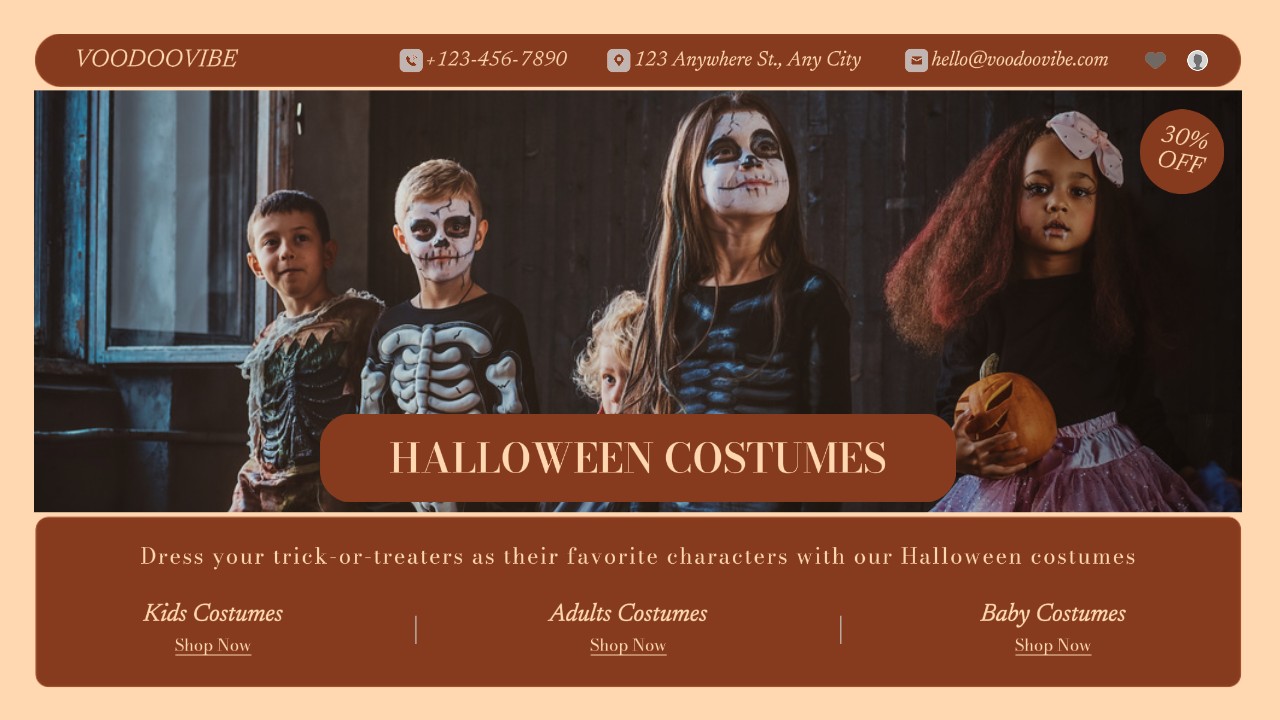
Task: Click the tagline about trick-or-treaters
Action: tap(638, 556)
